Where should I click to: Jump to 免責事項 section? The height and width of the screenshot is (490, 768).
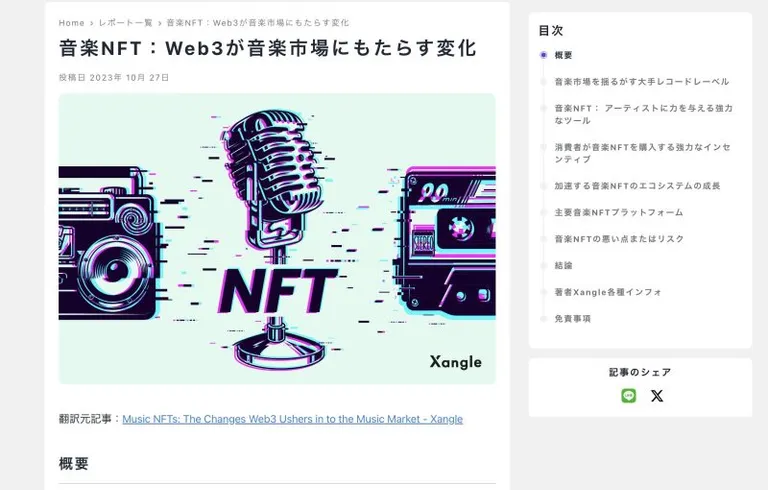coord(573,318)
